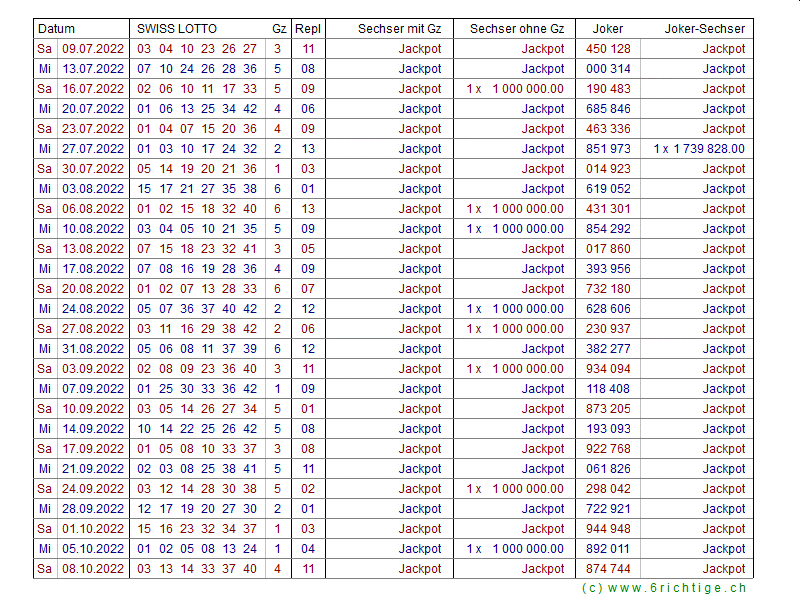The height and width of the screenshot is (600, 800).
Task: Click numbers 03 13 14 33 37 40
Action: pyautogui.click(x=197, y=569)
